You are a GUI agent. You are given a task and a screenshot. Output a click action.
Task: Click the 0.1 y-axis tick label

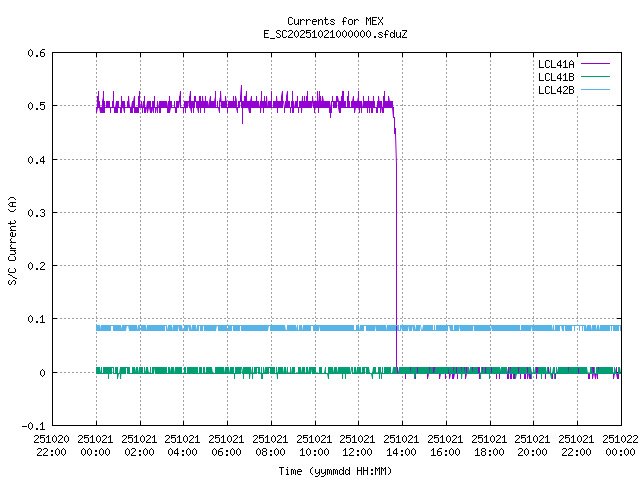[35, 320]
